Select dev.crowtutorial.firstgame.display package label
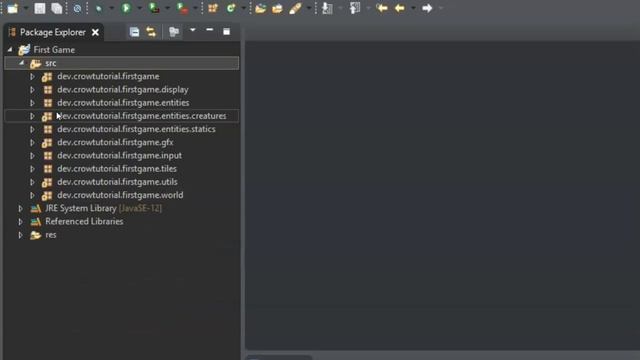Viewport: 640px width, 360px height. pyautogui.click(x=123, y=89)
